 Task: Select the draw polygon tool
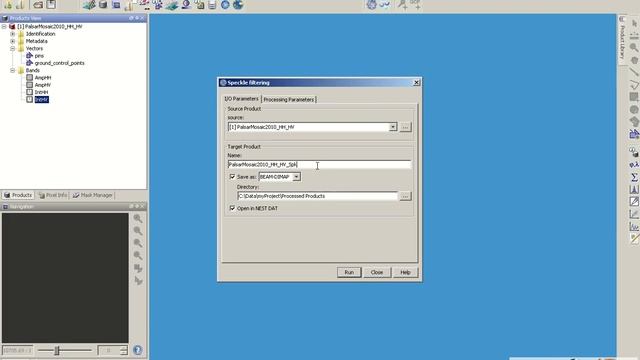pyautogui.click(x=634, y=122)
